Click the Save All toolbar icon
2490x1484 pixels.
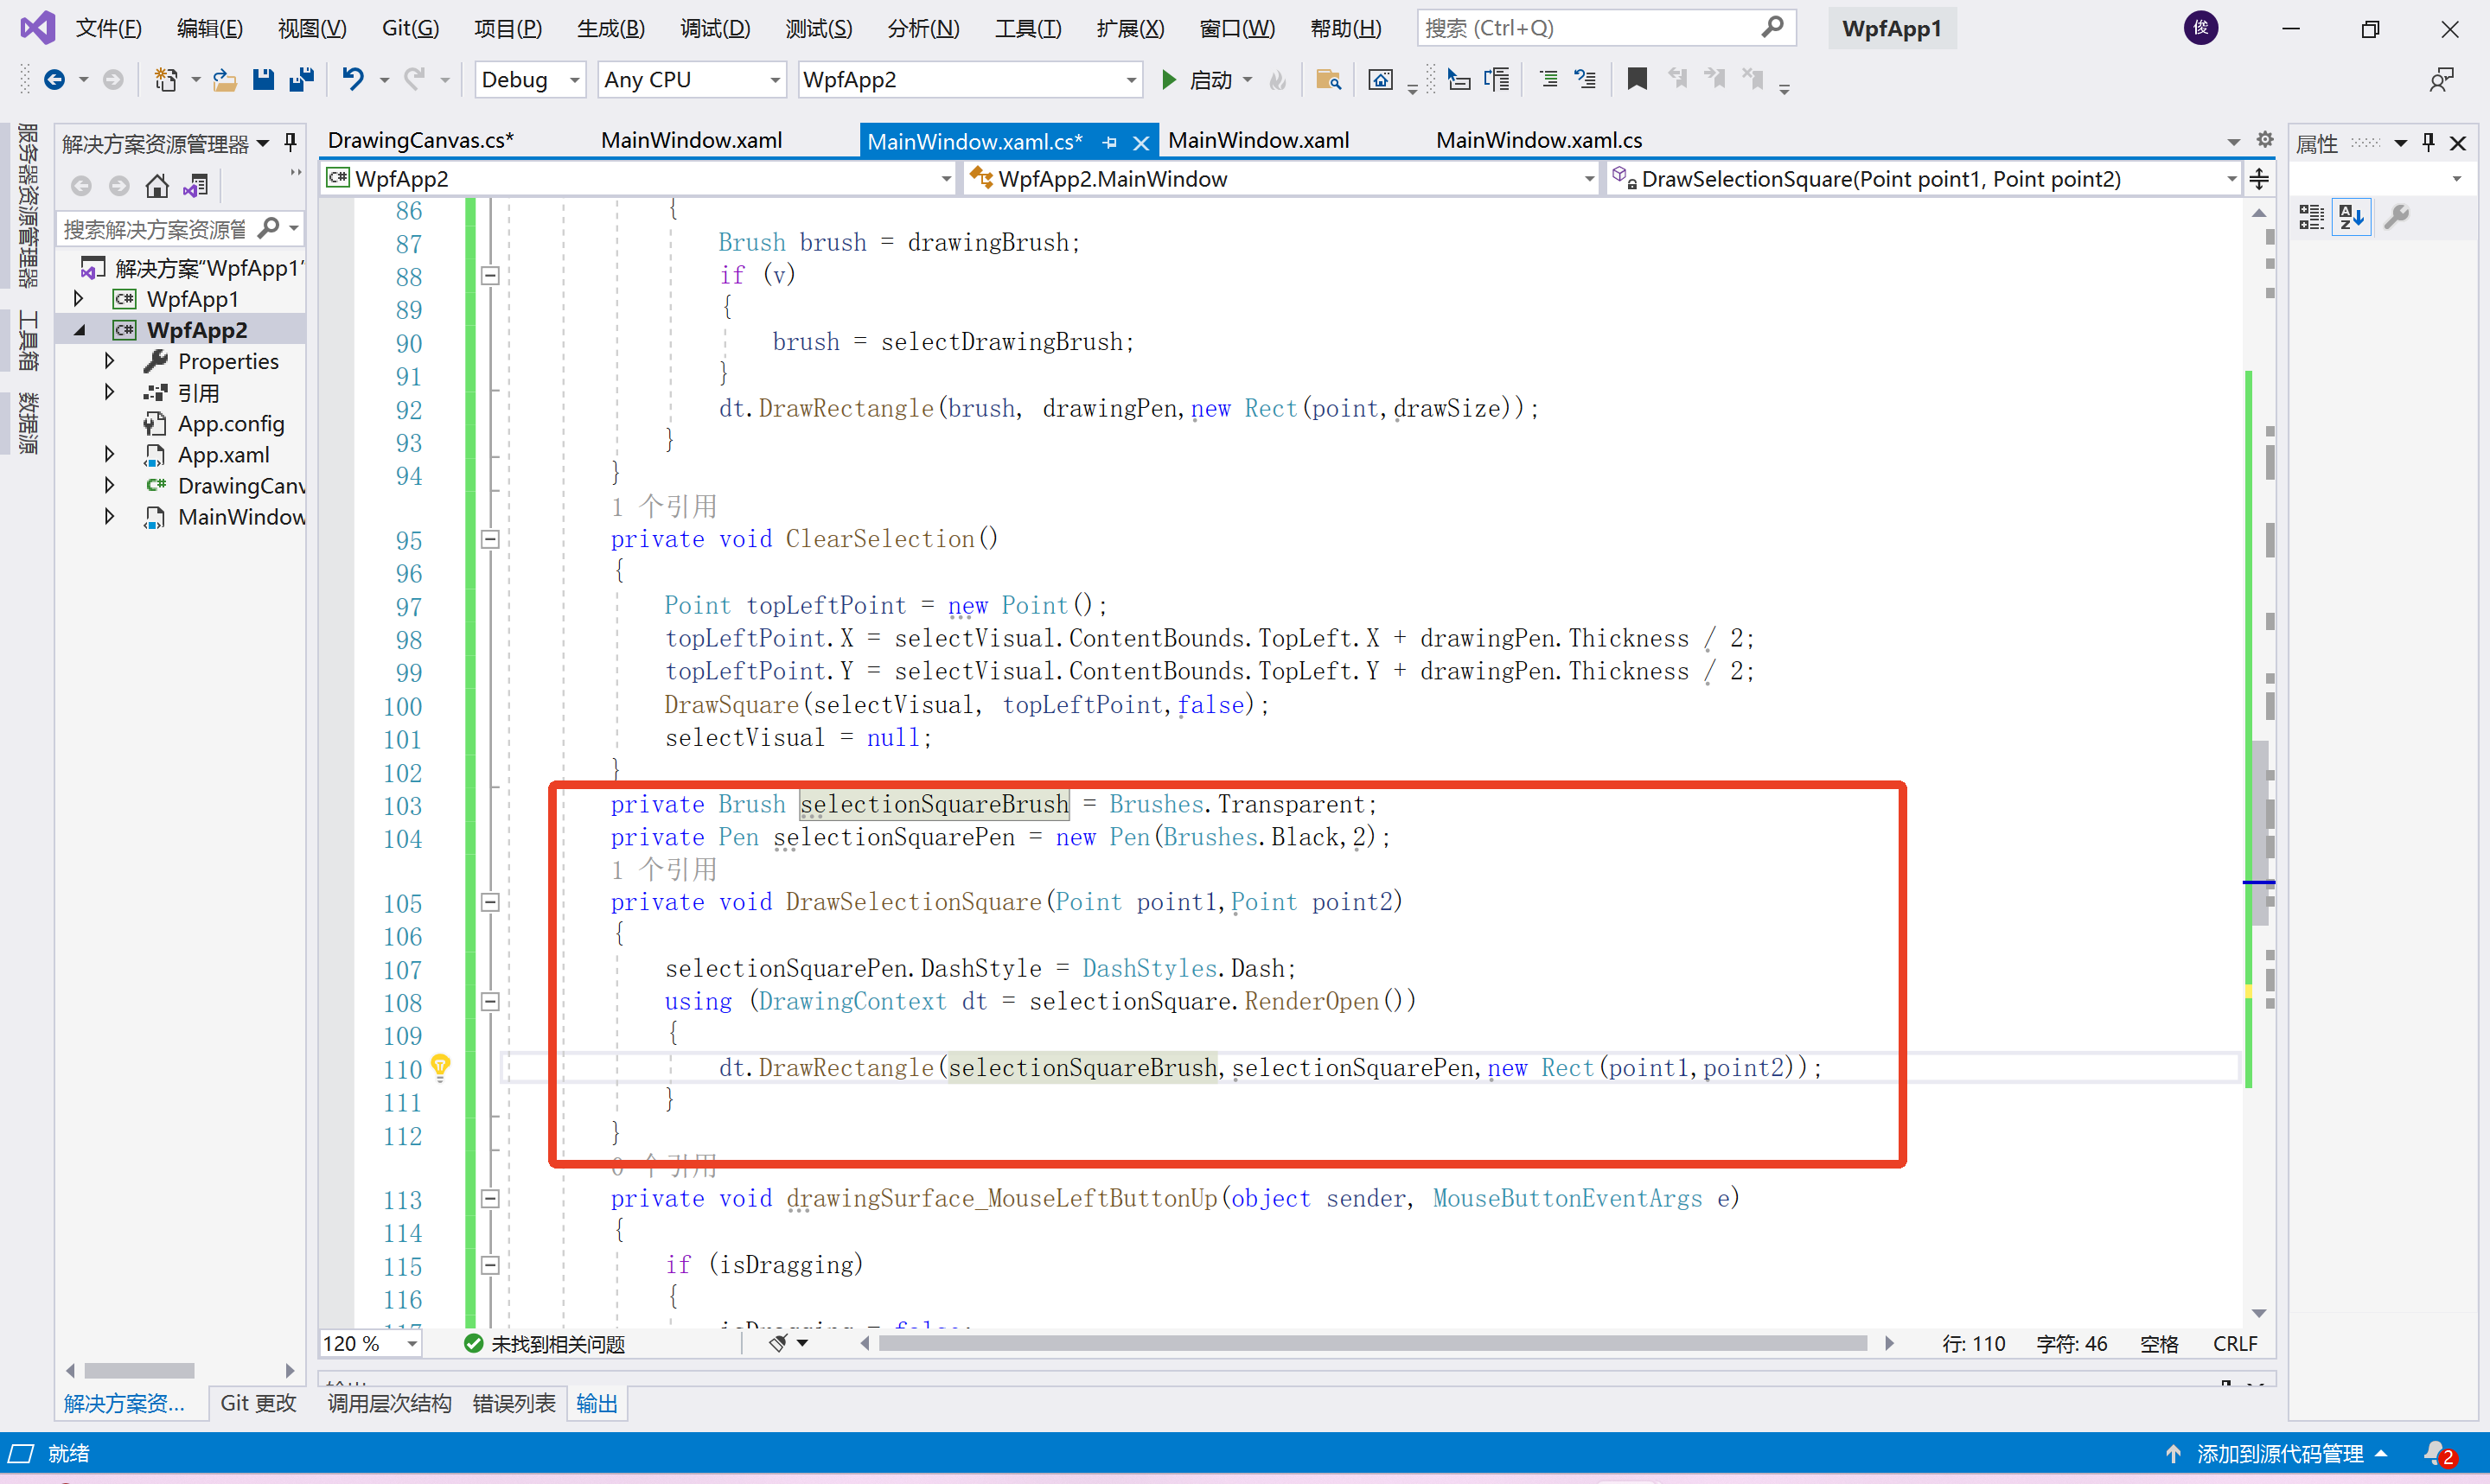click(301, 79)
